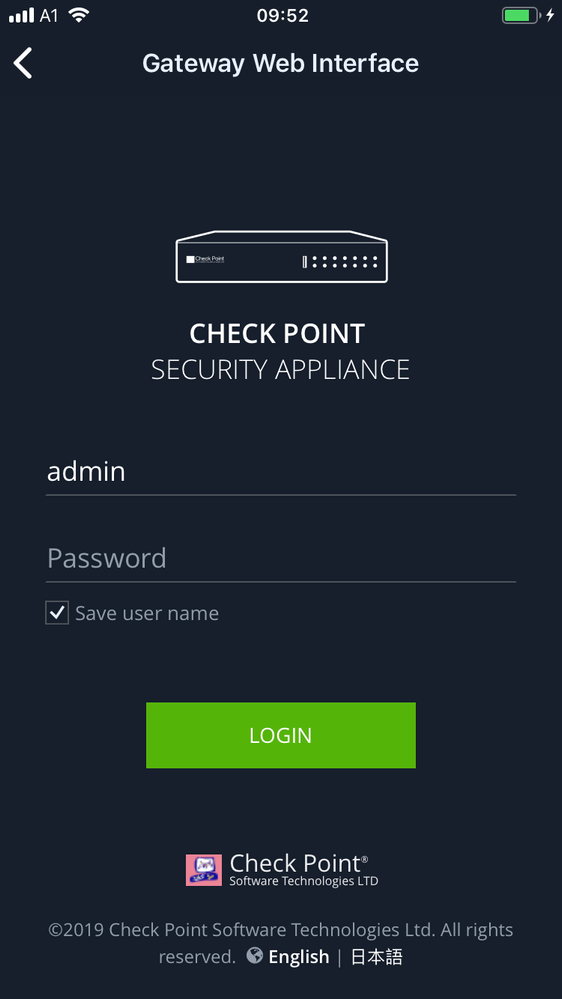This screenshot has width=562, height=999.
Task: Tap the cellular signal bars icon
Action: (21, 15)
